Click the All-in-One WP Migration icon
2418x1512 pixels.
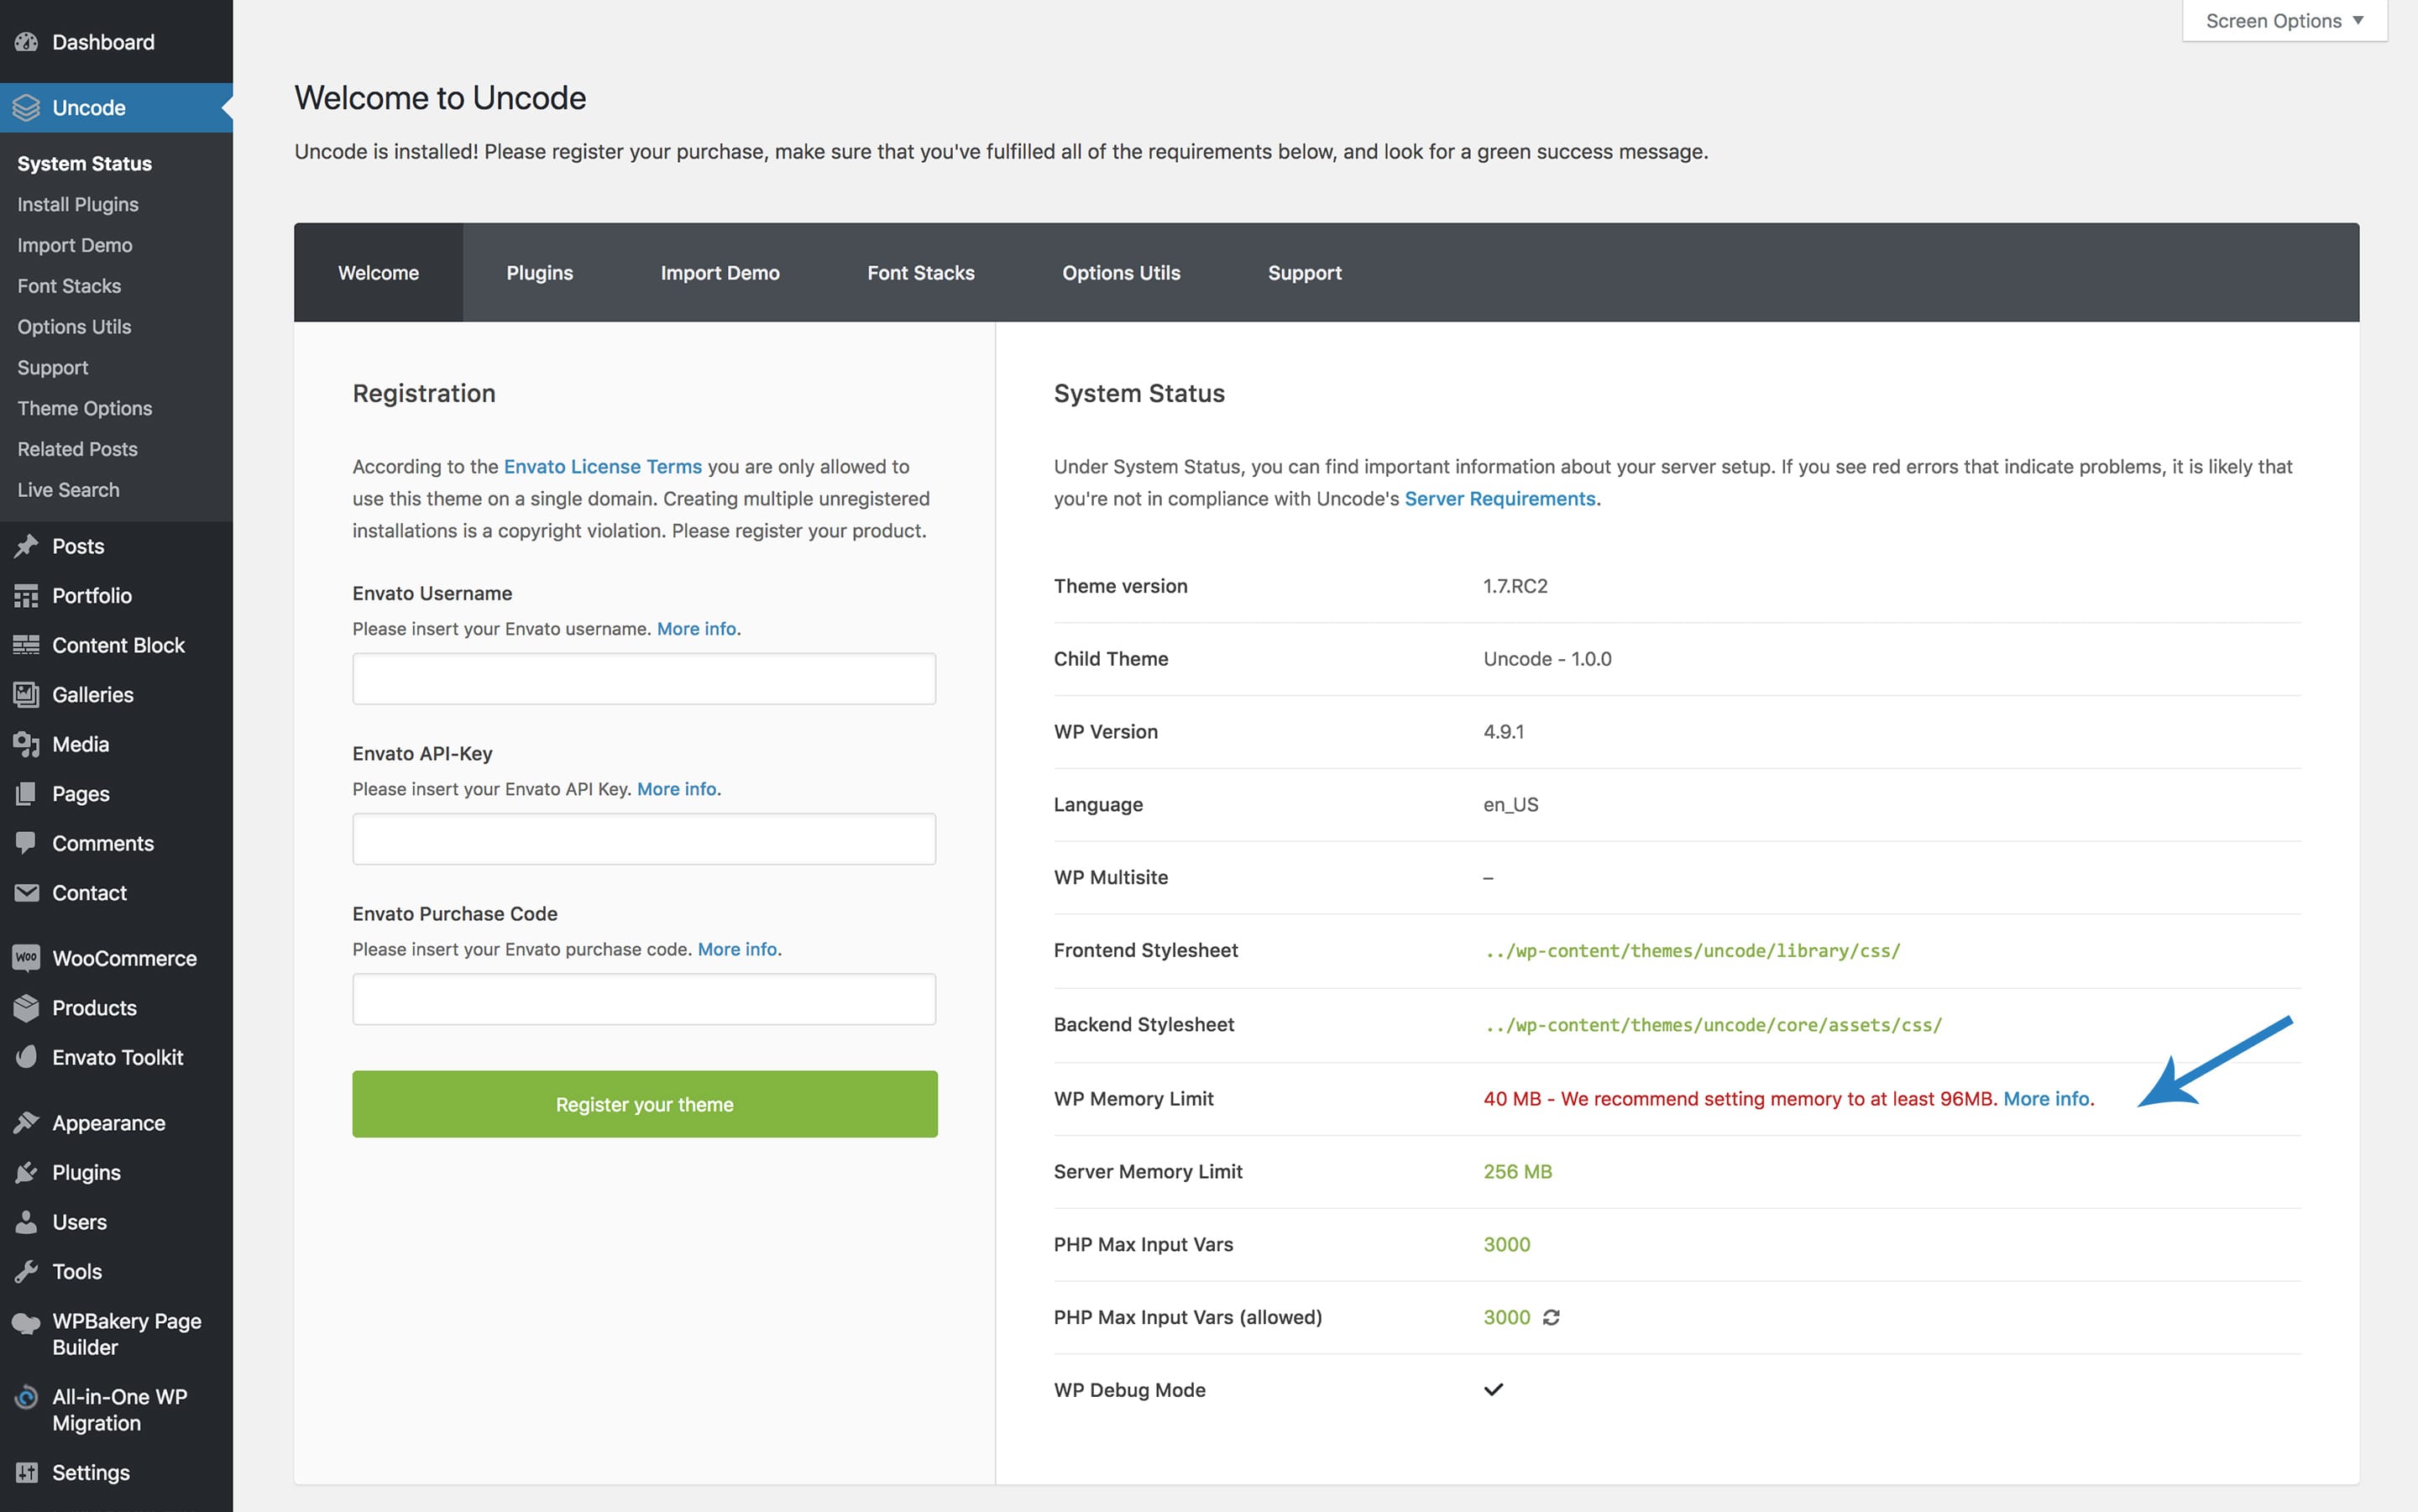26,1398
